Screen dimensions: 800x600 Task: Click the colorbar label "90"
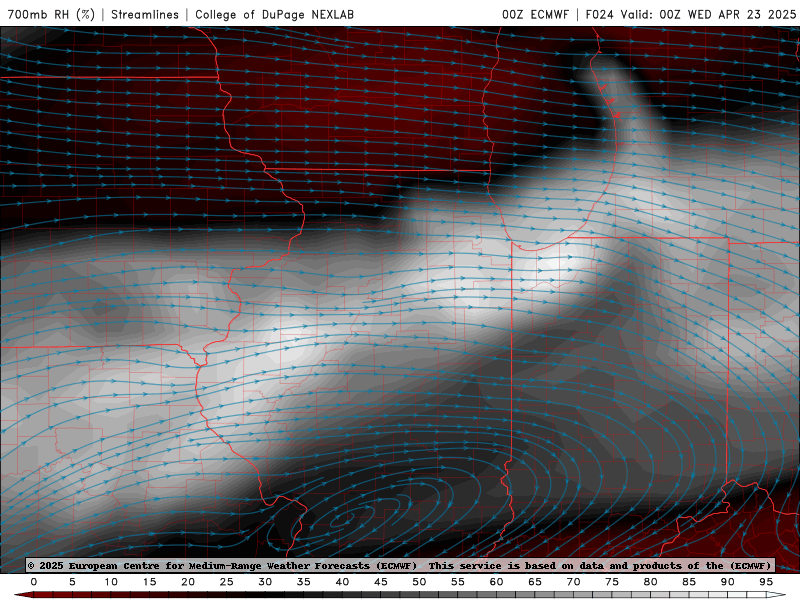click(728, 582)
